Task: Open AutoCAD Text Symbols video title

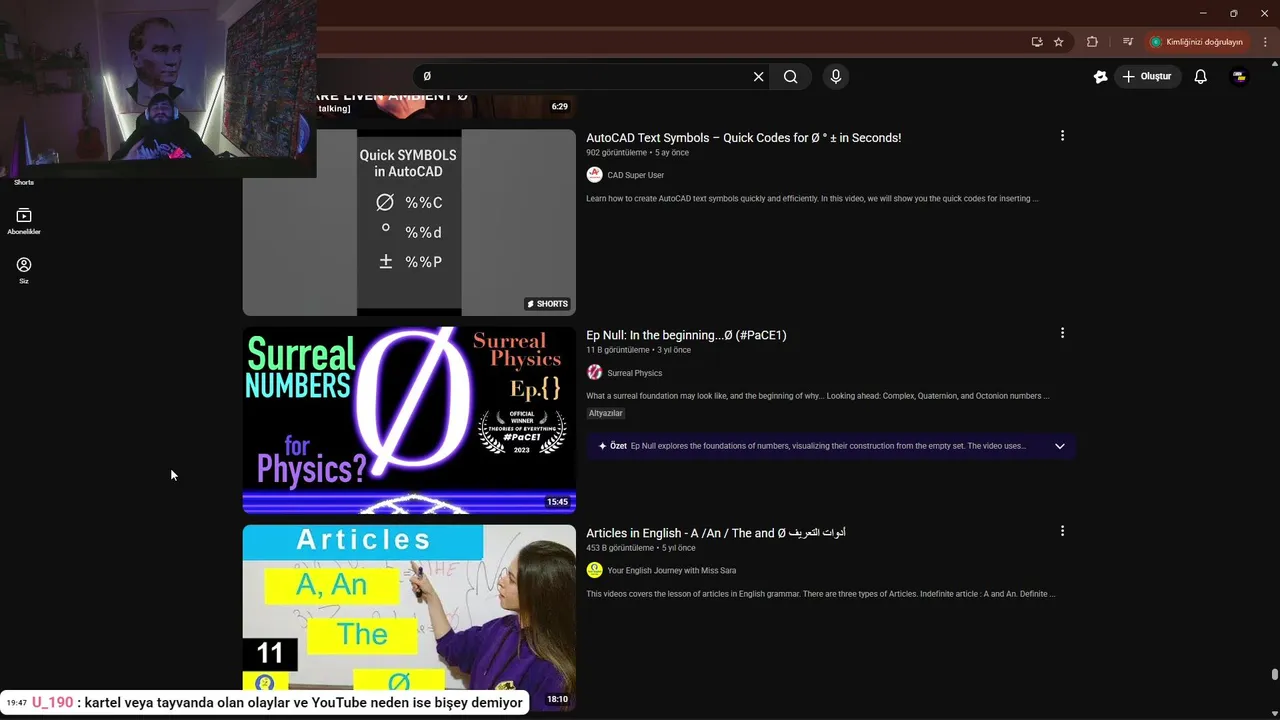Action: (x=744, y=138)
